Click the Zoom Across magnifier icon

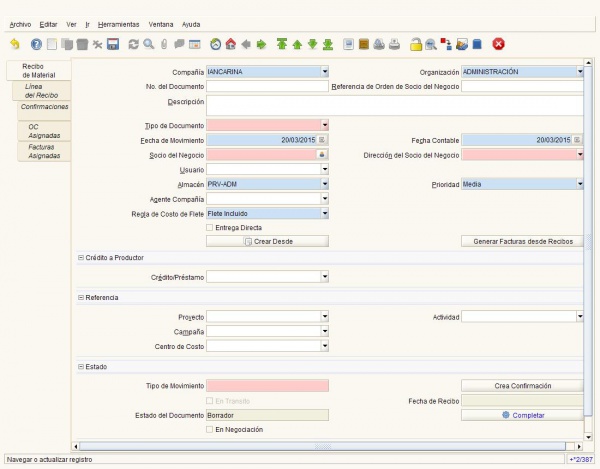click(x=430, y=44)
